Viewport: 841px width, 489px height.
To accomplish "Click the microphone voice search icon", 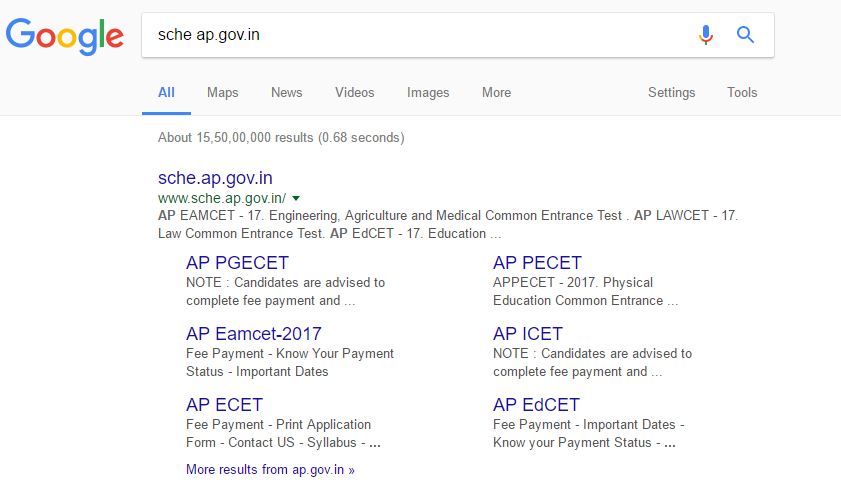I will coord(706,35).
